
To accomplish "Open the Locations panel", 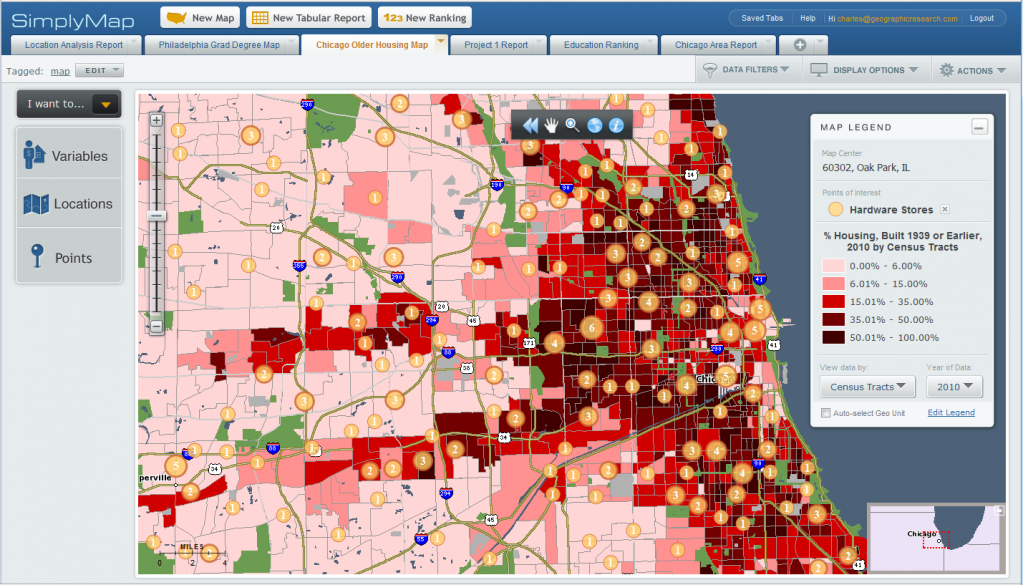I will (x=69, y=203).
